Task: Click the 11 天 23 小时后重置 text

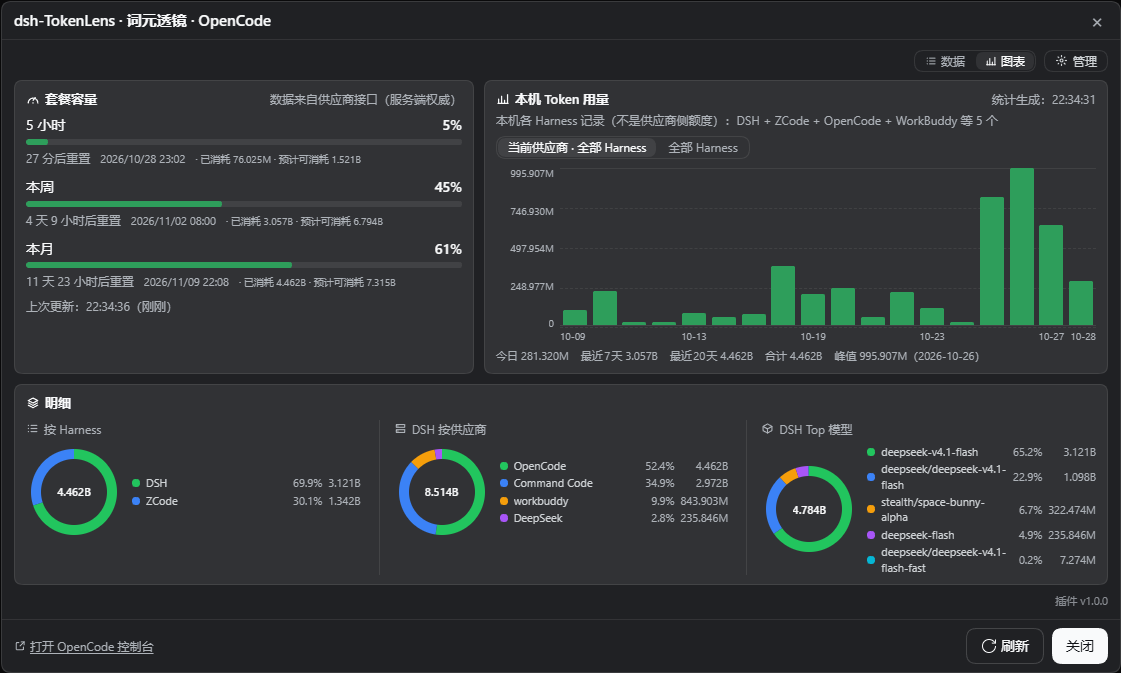Action: coord(80,282)
